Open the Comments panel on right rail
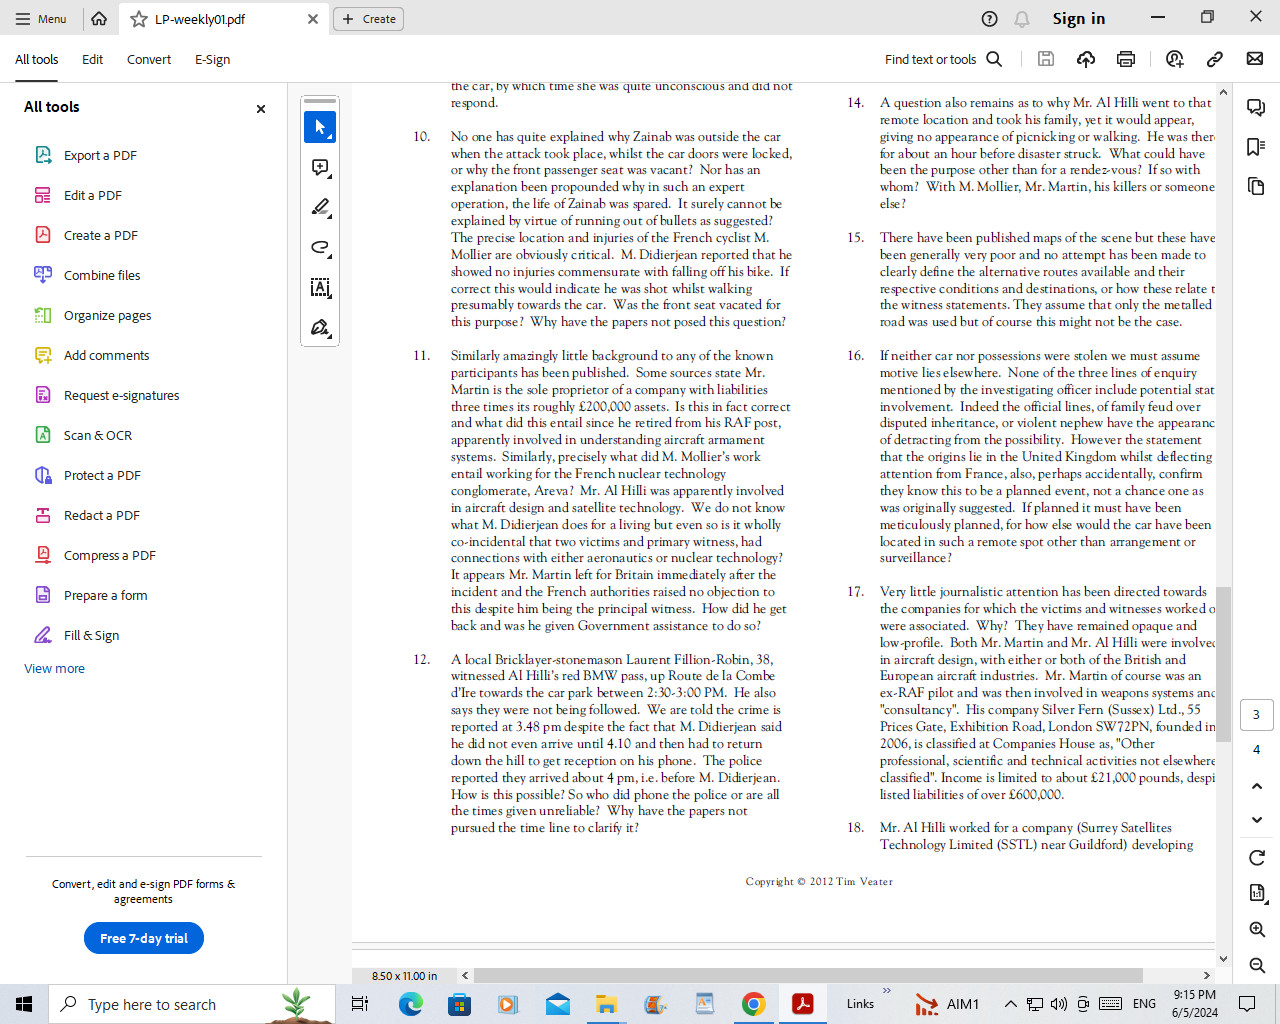 [1256, 107]
